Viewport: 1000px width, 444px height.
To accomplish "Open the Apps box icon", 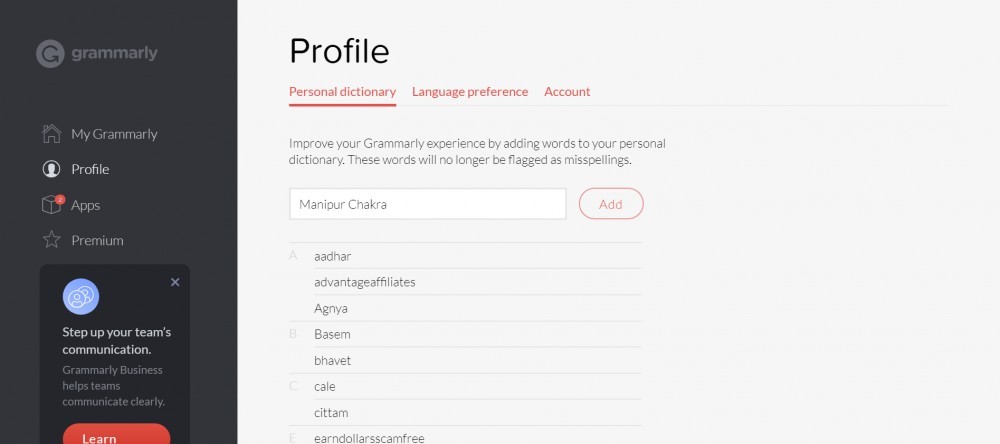I will [x=51, y=205].
